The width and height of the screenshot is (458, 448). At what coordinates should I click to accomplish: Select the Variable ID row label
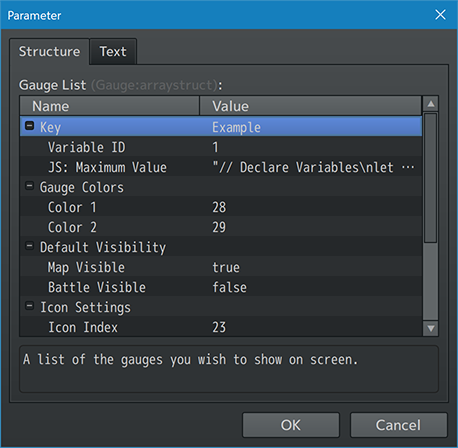(x=87, y=147)
